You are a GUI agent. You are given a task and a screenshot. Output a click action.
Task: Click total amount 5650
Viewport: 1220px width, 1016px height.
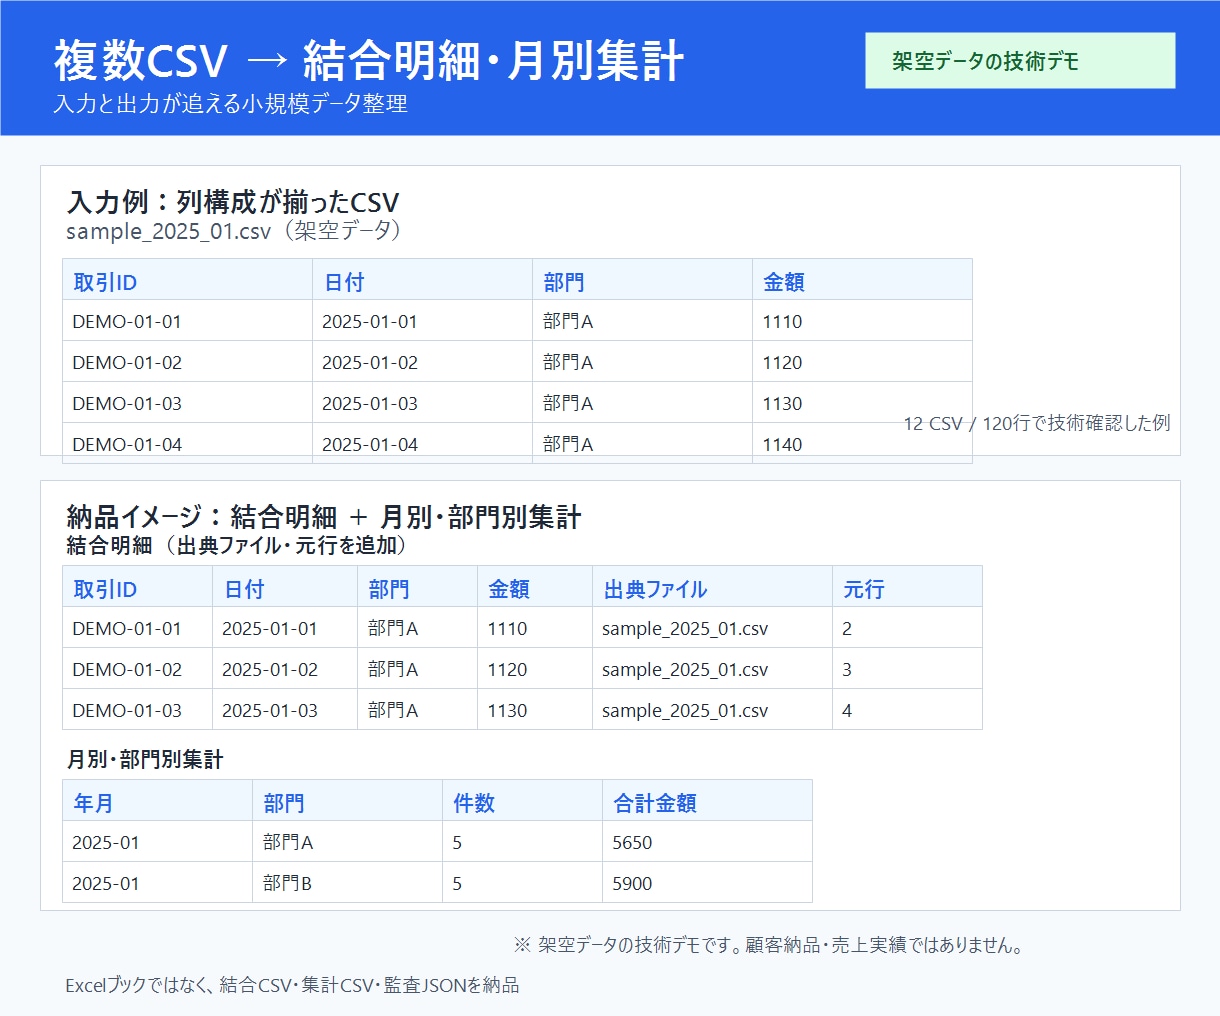coord(632,843)
